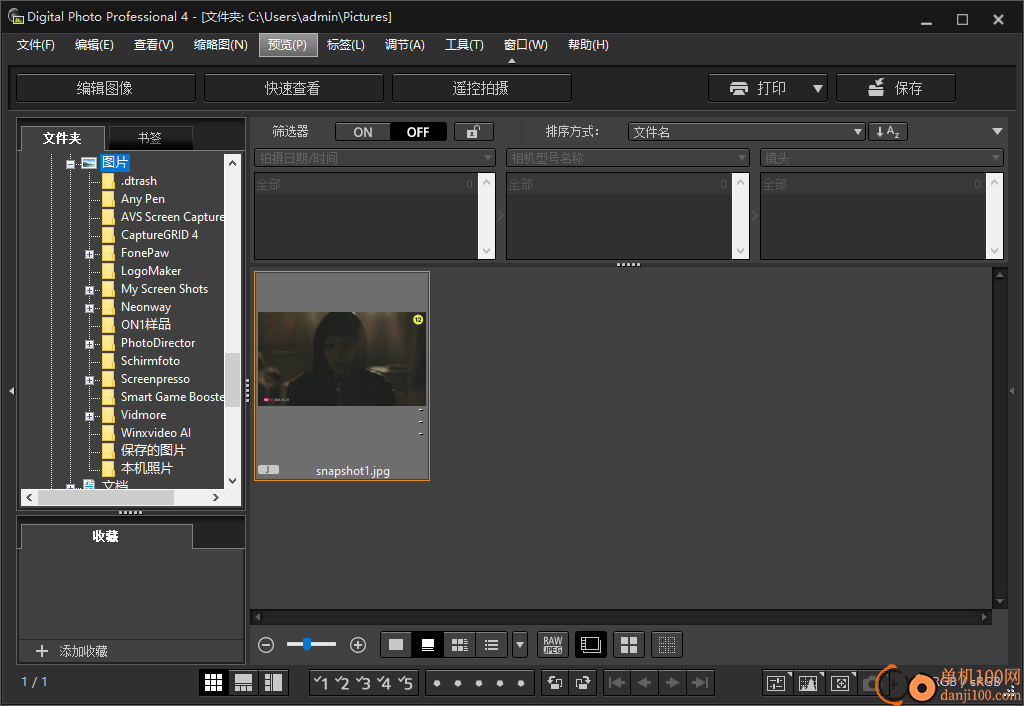Set fifth rating dot
Image resolution: width=1024 pixels, height=706 pixels.
(x=520, y=684)
